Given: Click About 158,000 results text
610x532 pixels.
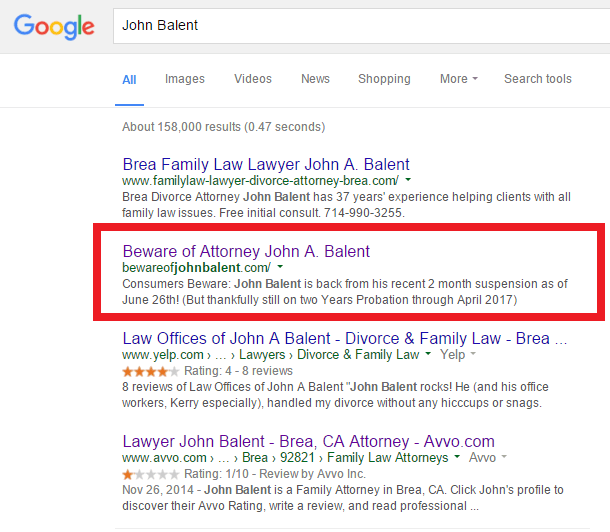Looking at the screenshot, I should click(224, 127).
